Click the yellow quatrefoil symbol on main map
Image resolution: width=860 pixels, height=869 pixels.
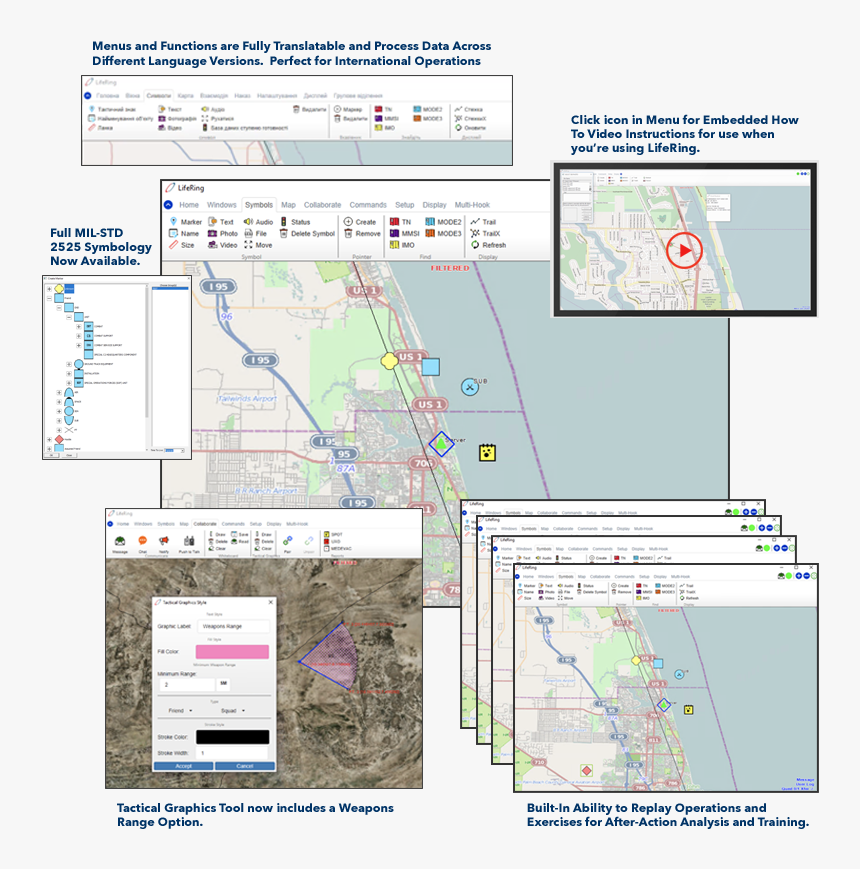(390, 361)
